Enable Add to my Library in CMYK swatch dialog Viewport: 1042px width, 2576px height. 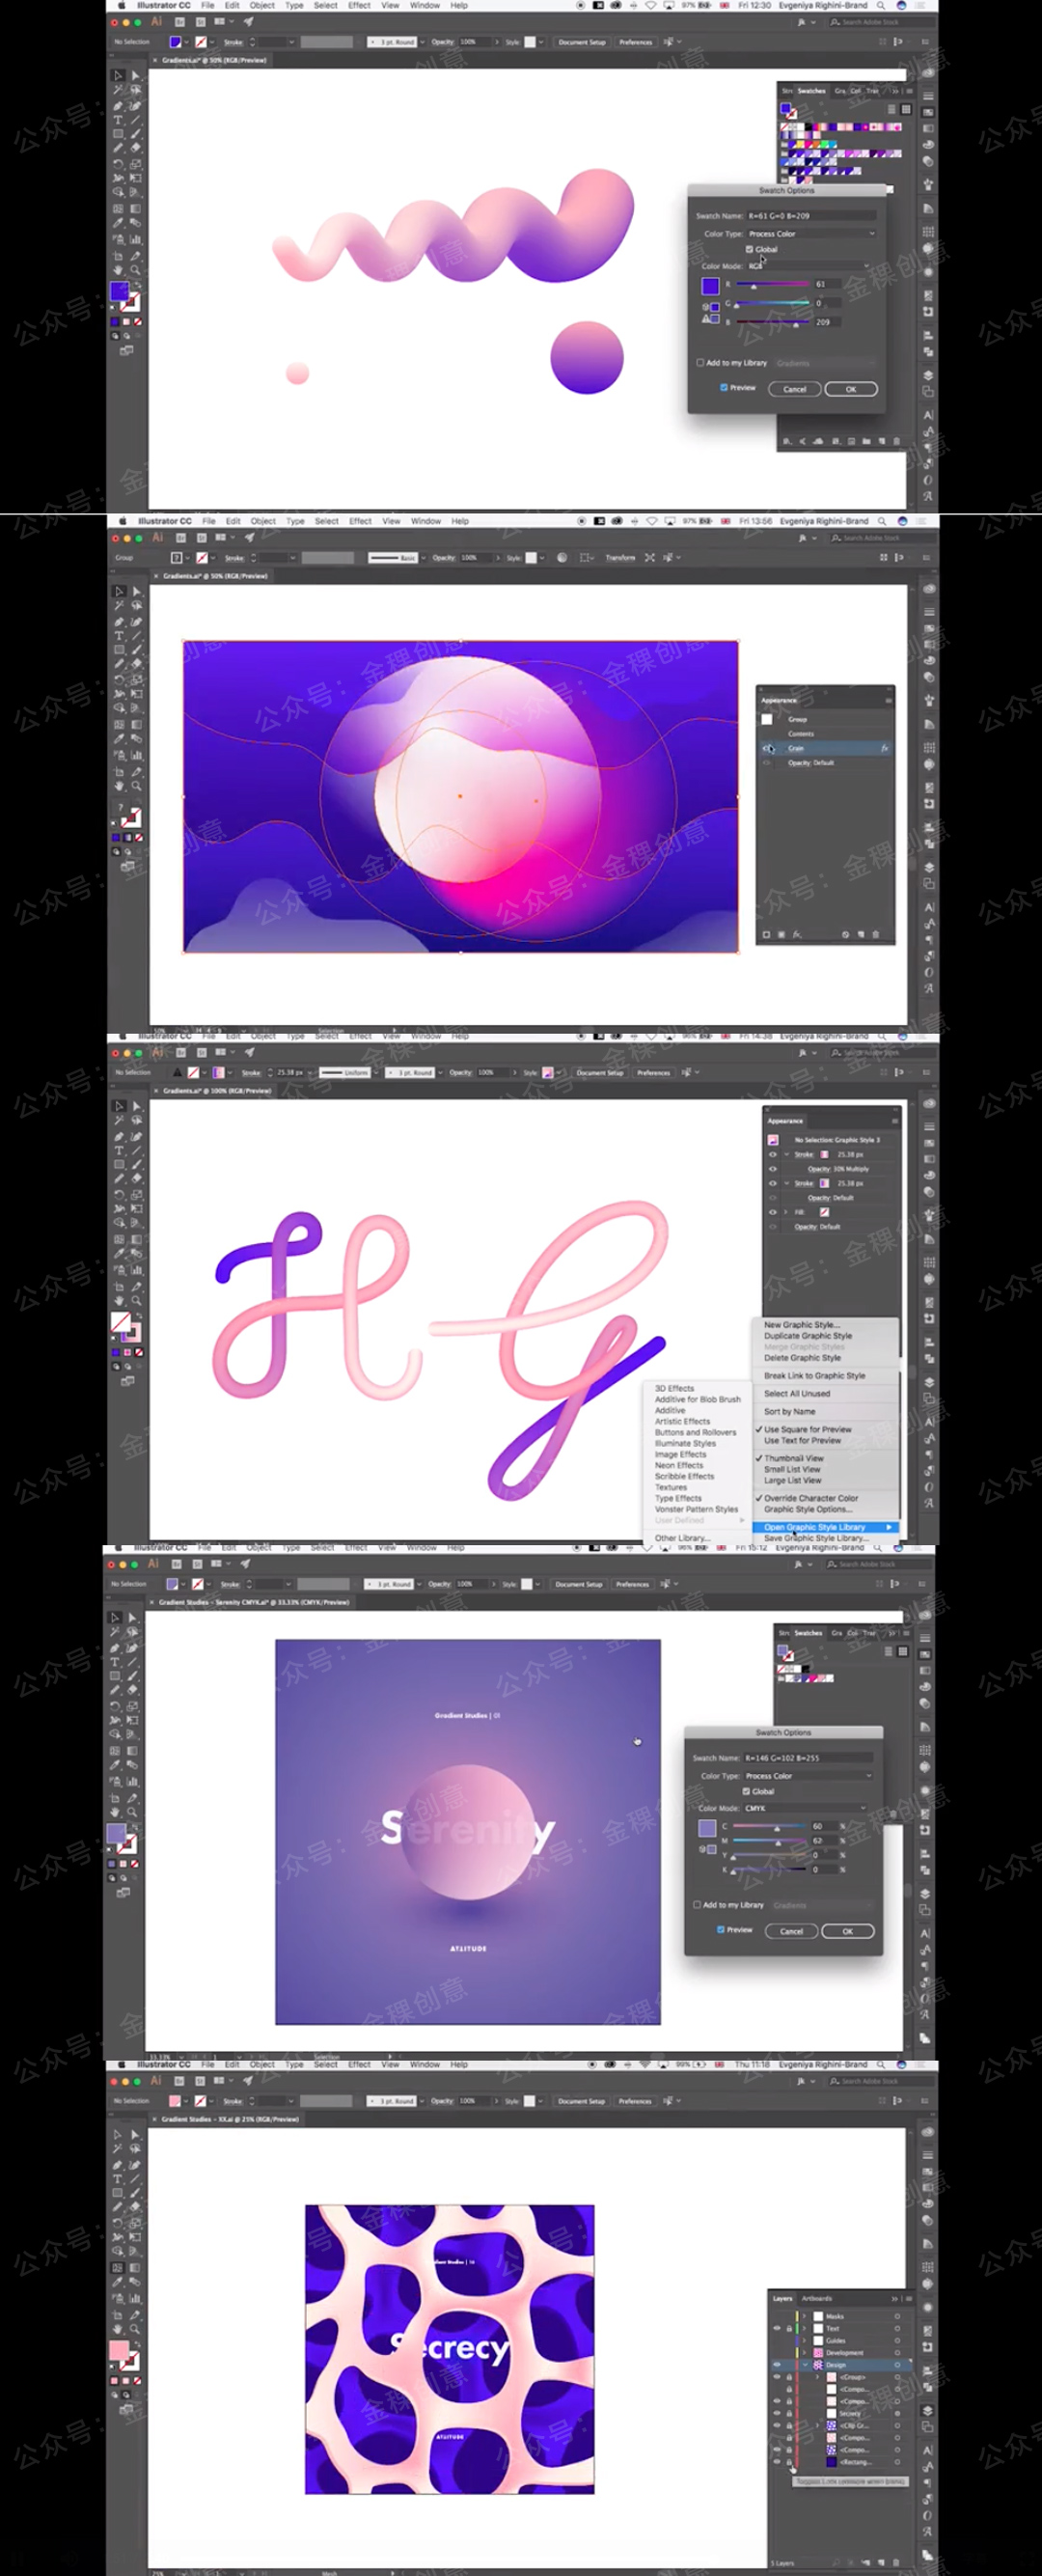pos(697,1905)
